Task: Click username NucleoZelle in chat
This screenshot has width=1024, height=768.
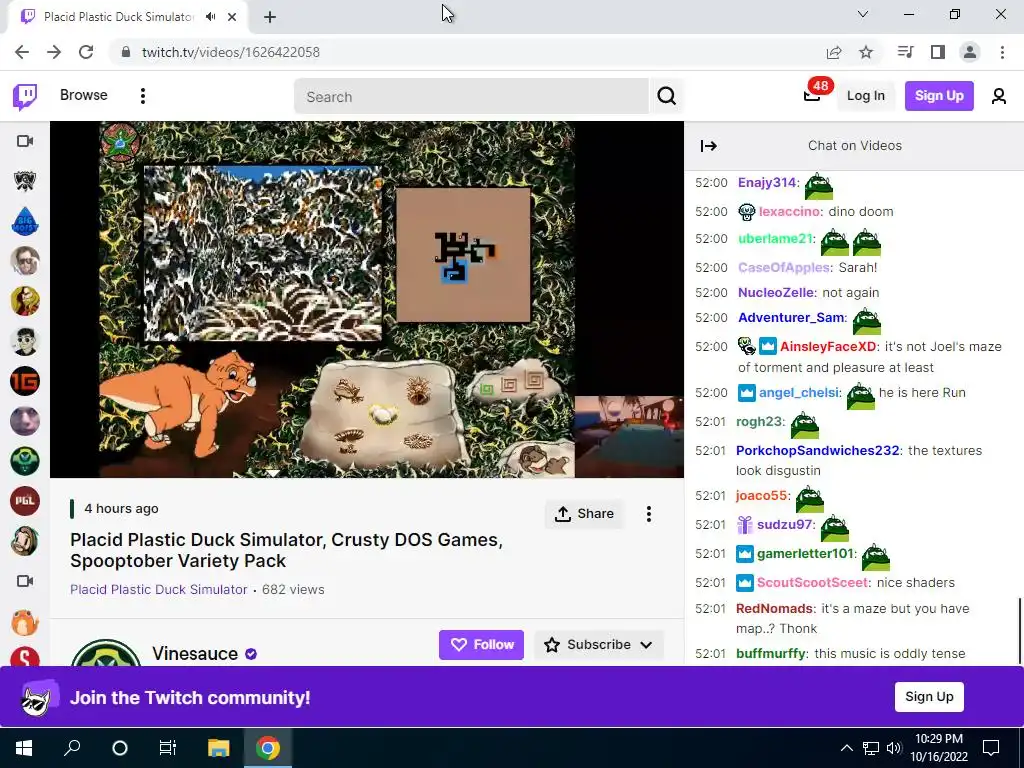Action: click(x=776, y=293)
